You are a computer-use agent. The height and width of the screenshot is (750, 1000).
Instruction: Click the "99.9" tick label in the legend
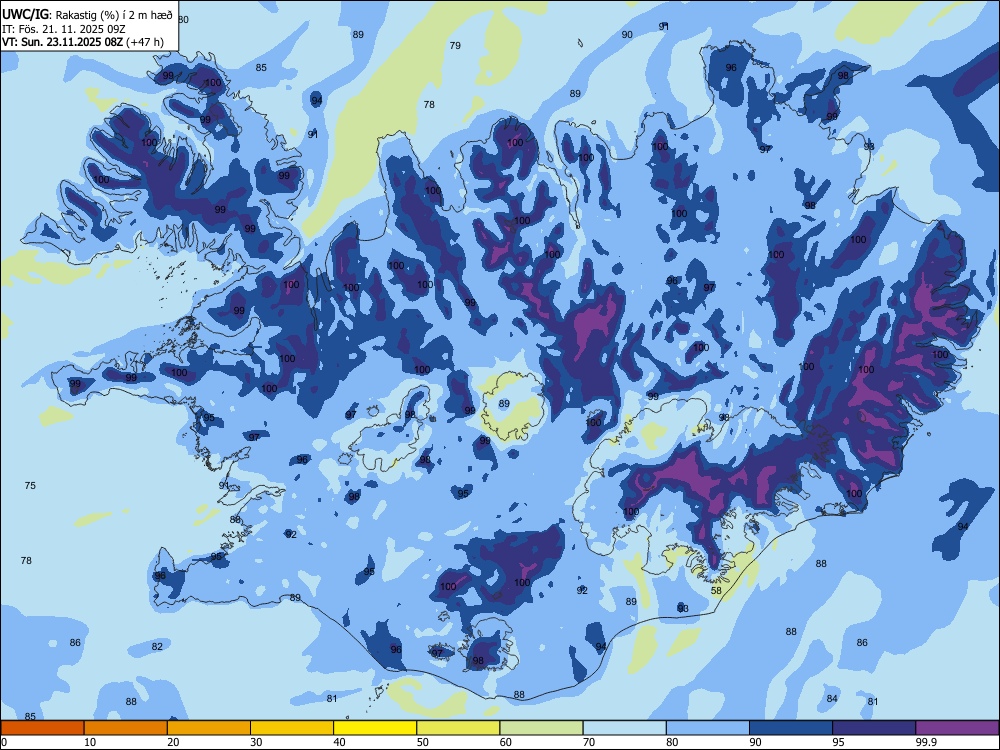pos(926,742)
